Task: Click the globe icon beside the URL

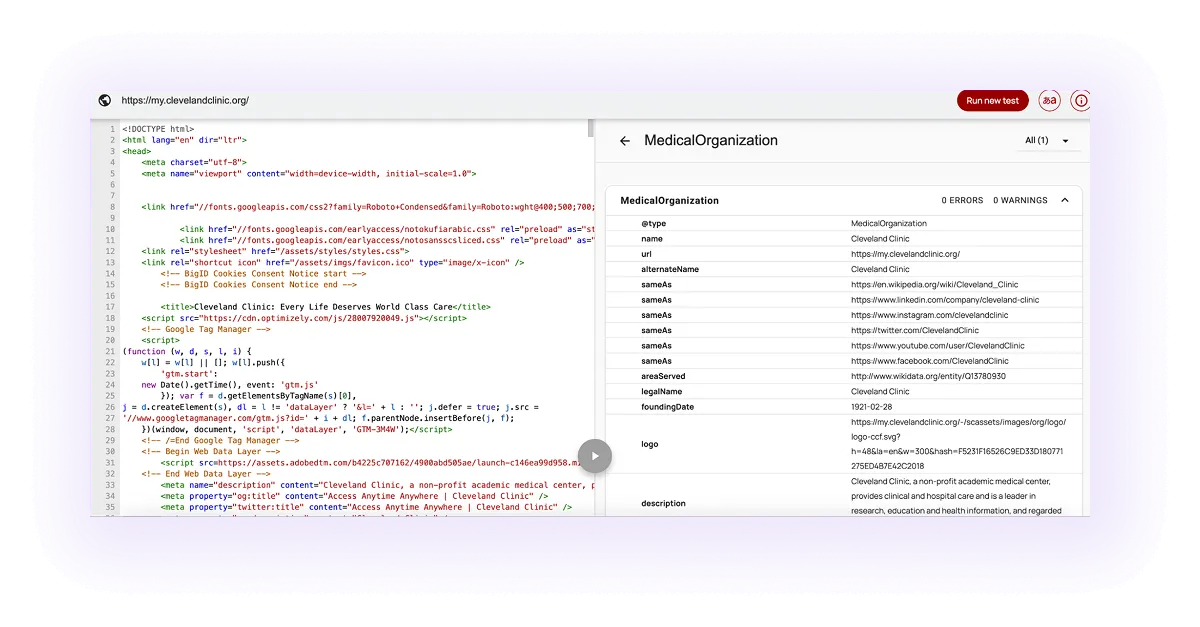Action: pyautogui.click(x=107, y=100)
